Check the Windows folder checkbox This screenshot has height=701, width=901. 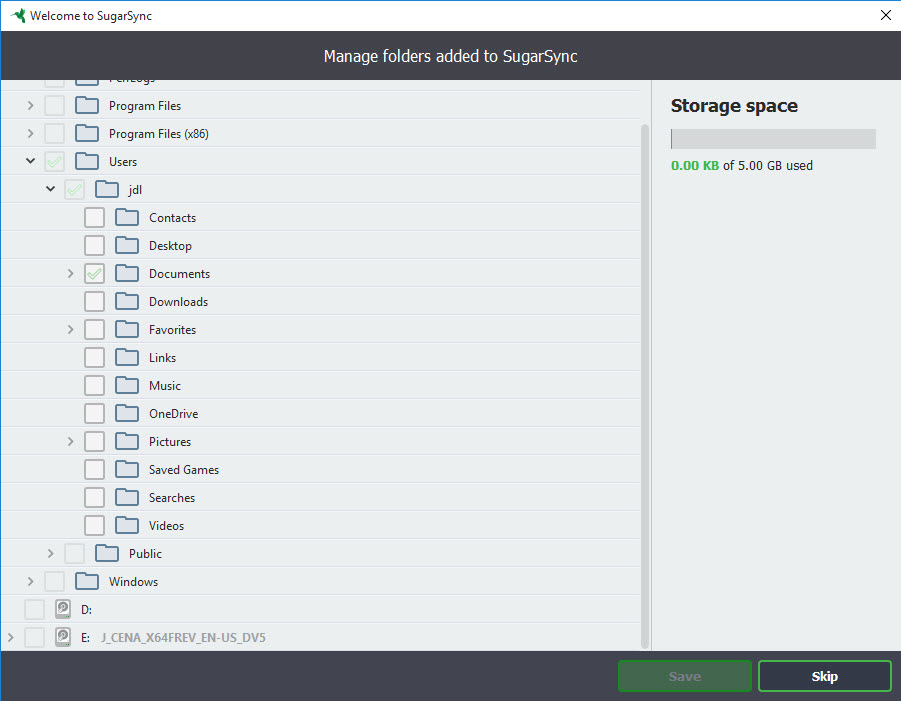(x=55, y=581)
